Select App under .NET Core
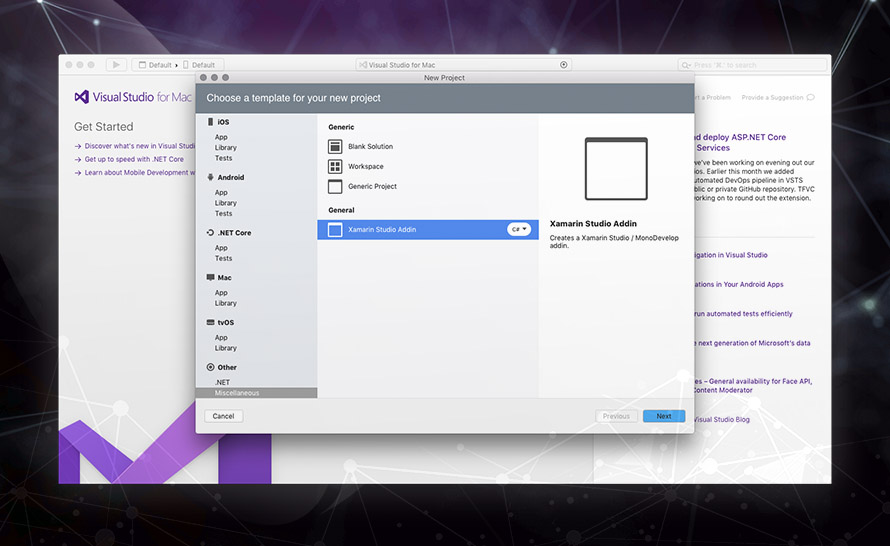Image resolution: width=890 pixels, height=546 pixels. point(221,248)
